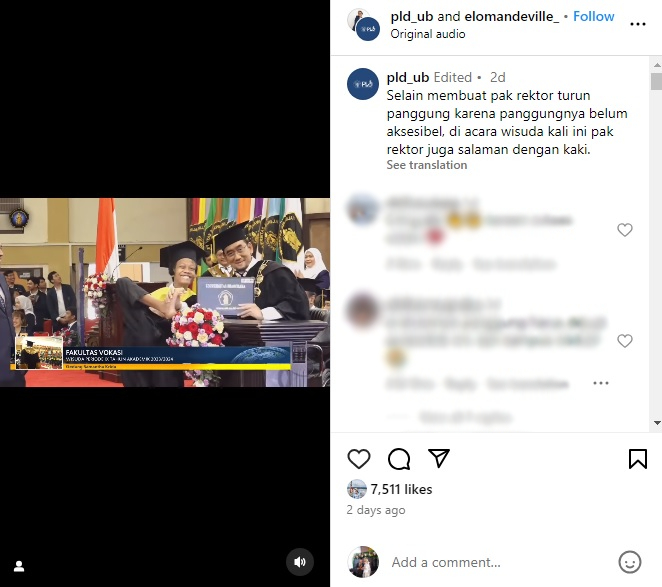Pause the graduation video

[165, 292]
